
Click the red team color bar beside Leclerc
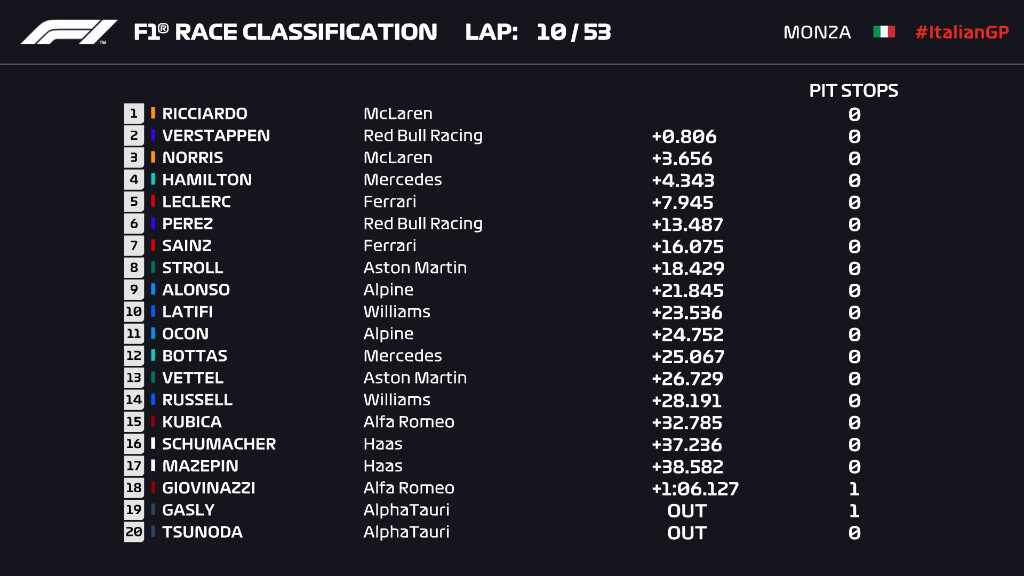(x=153, y=202)
